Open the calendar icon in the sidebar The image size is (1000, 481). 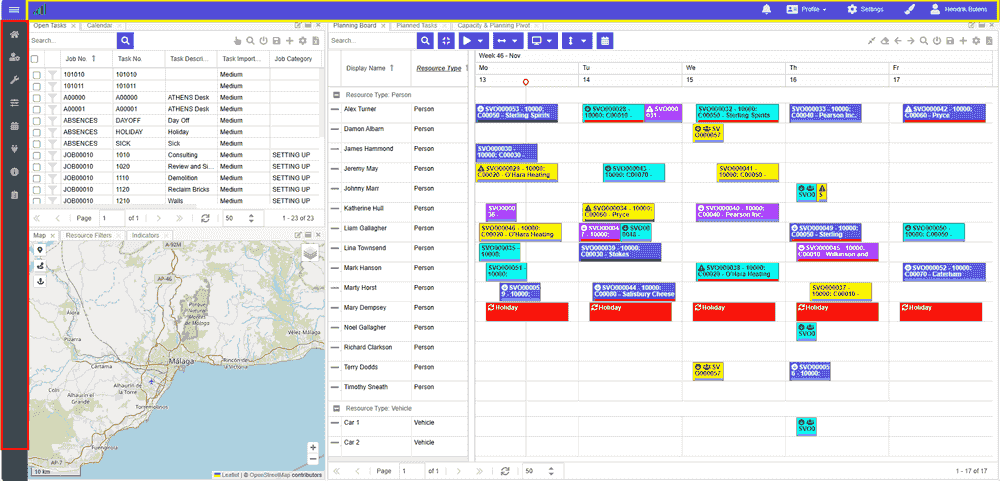pos(14,126)
